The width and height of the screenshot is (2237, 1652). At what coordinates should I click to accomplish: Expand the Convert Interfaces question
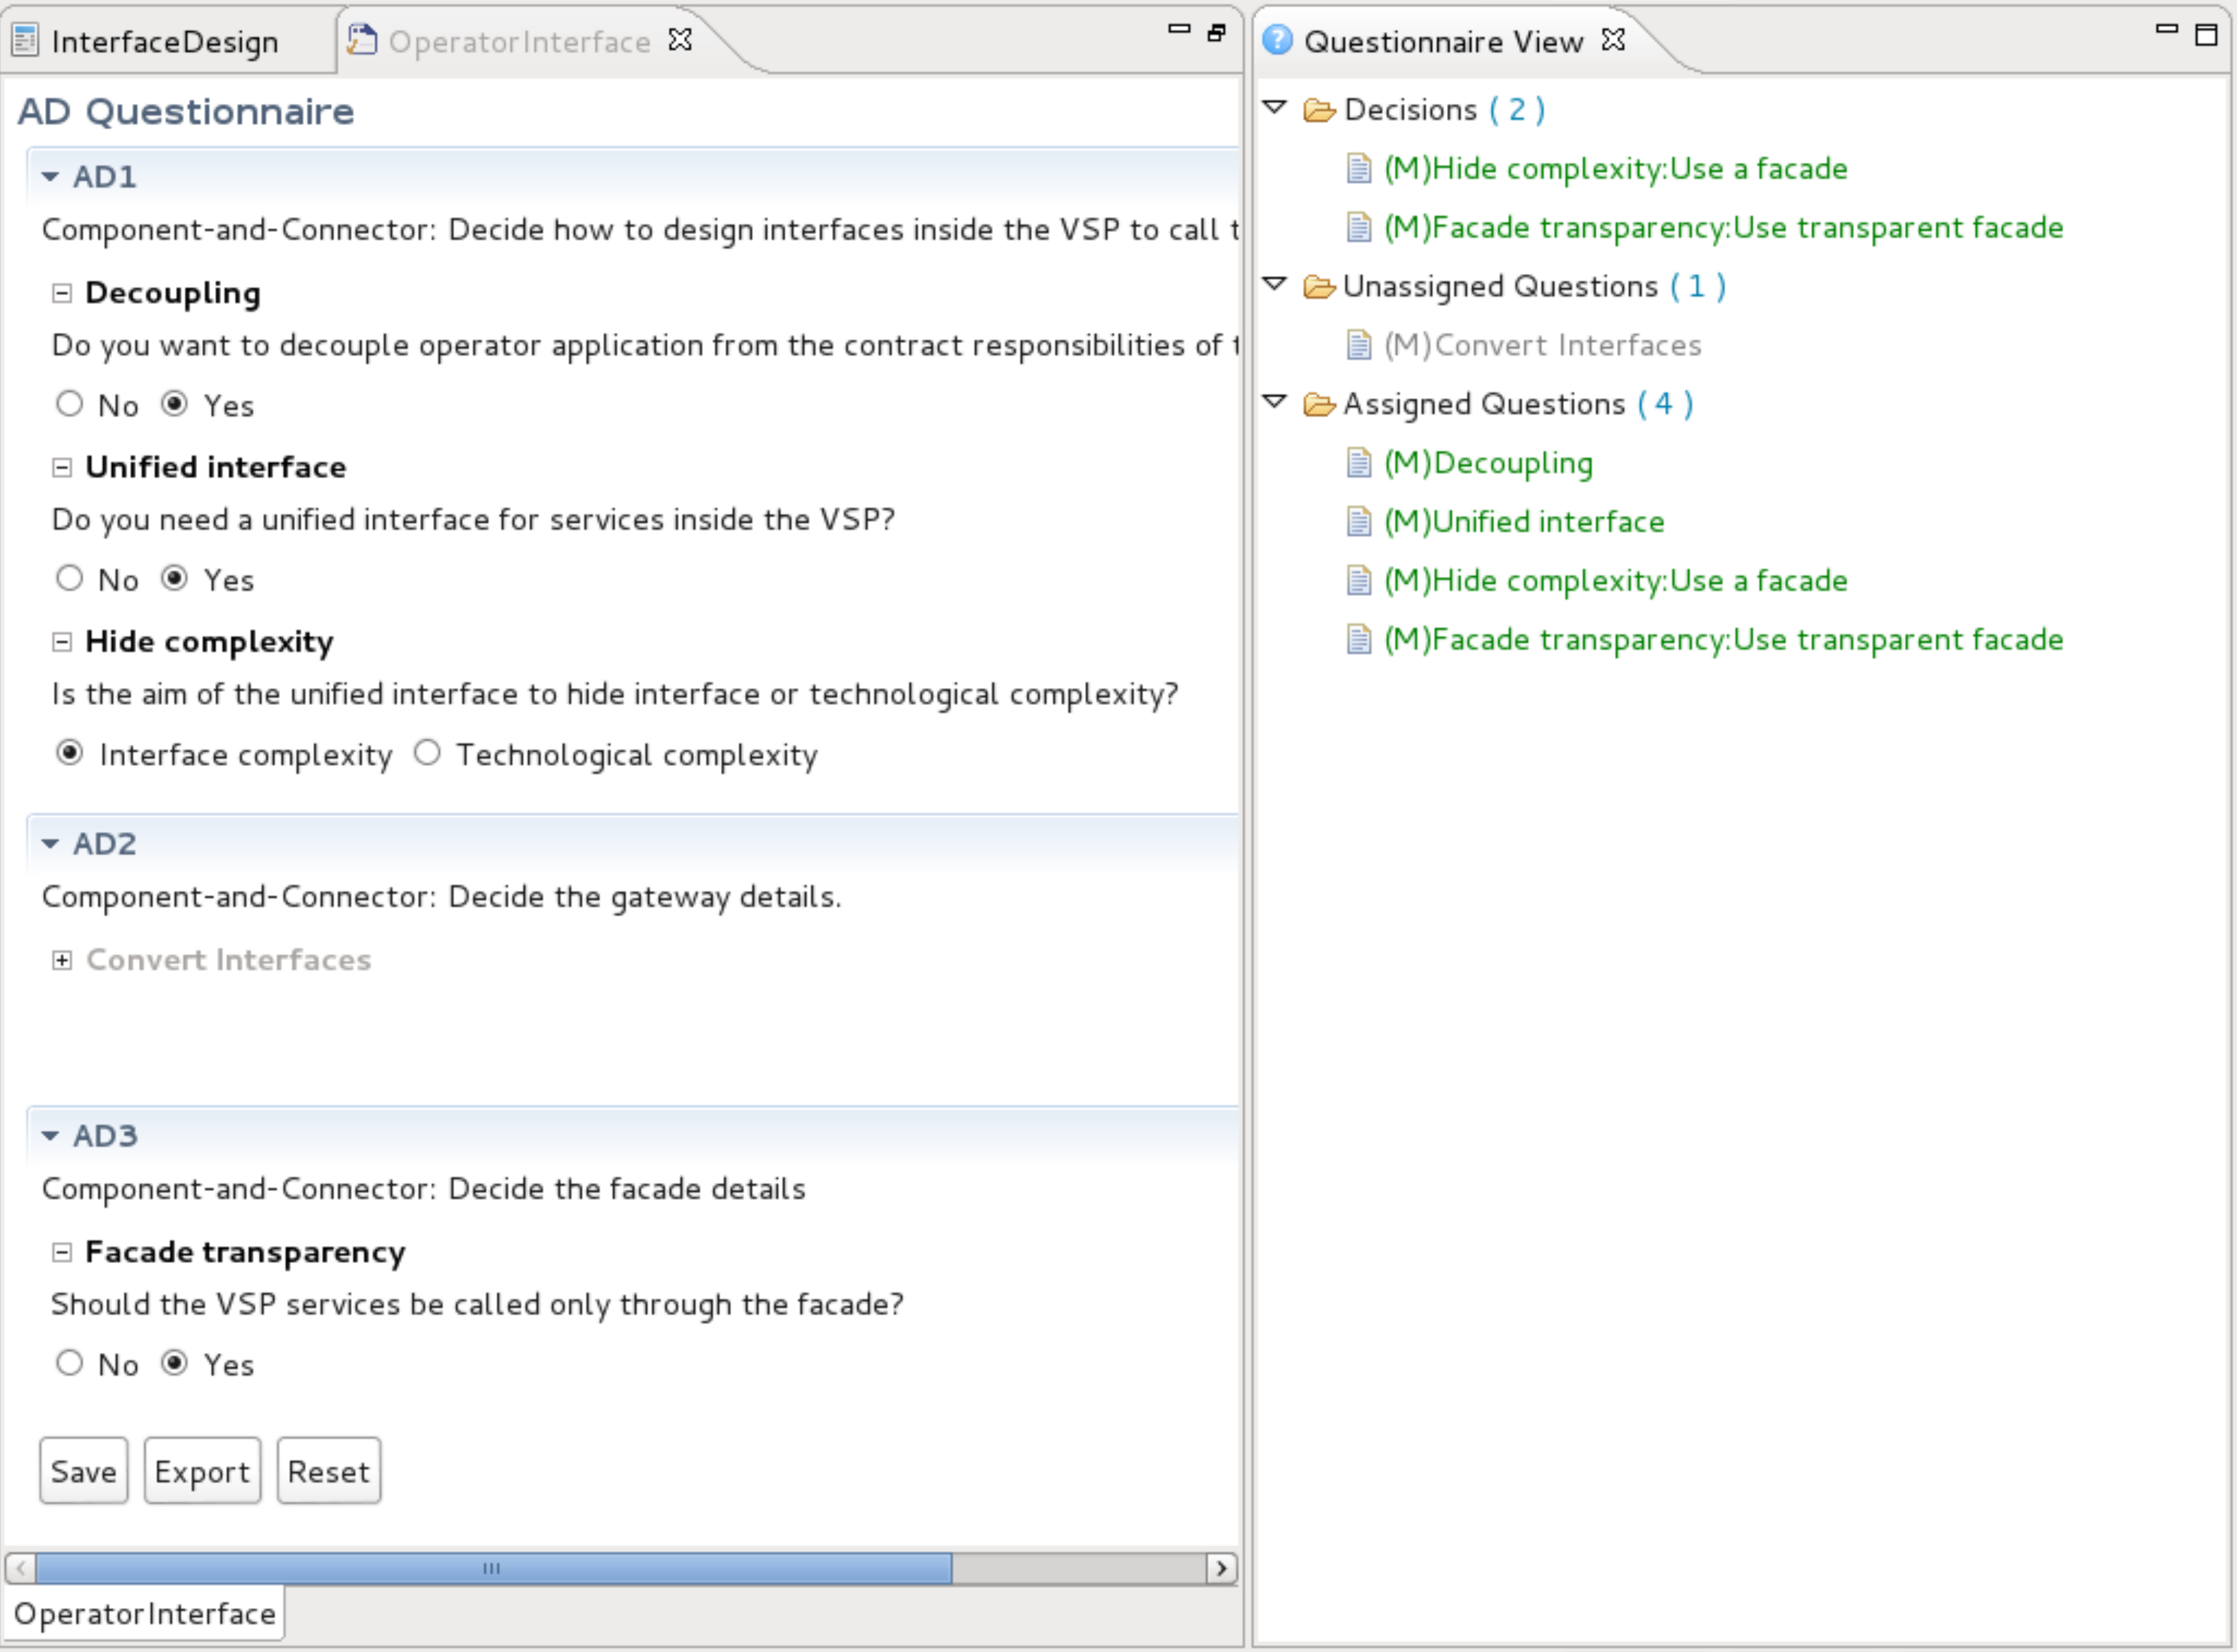[x=62, y=960]
